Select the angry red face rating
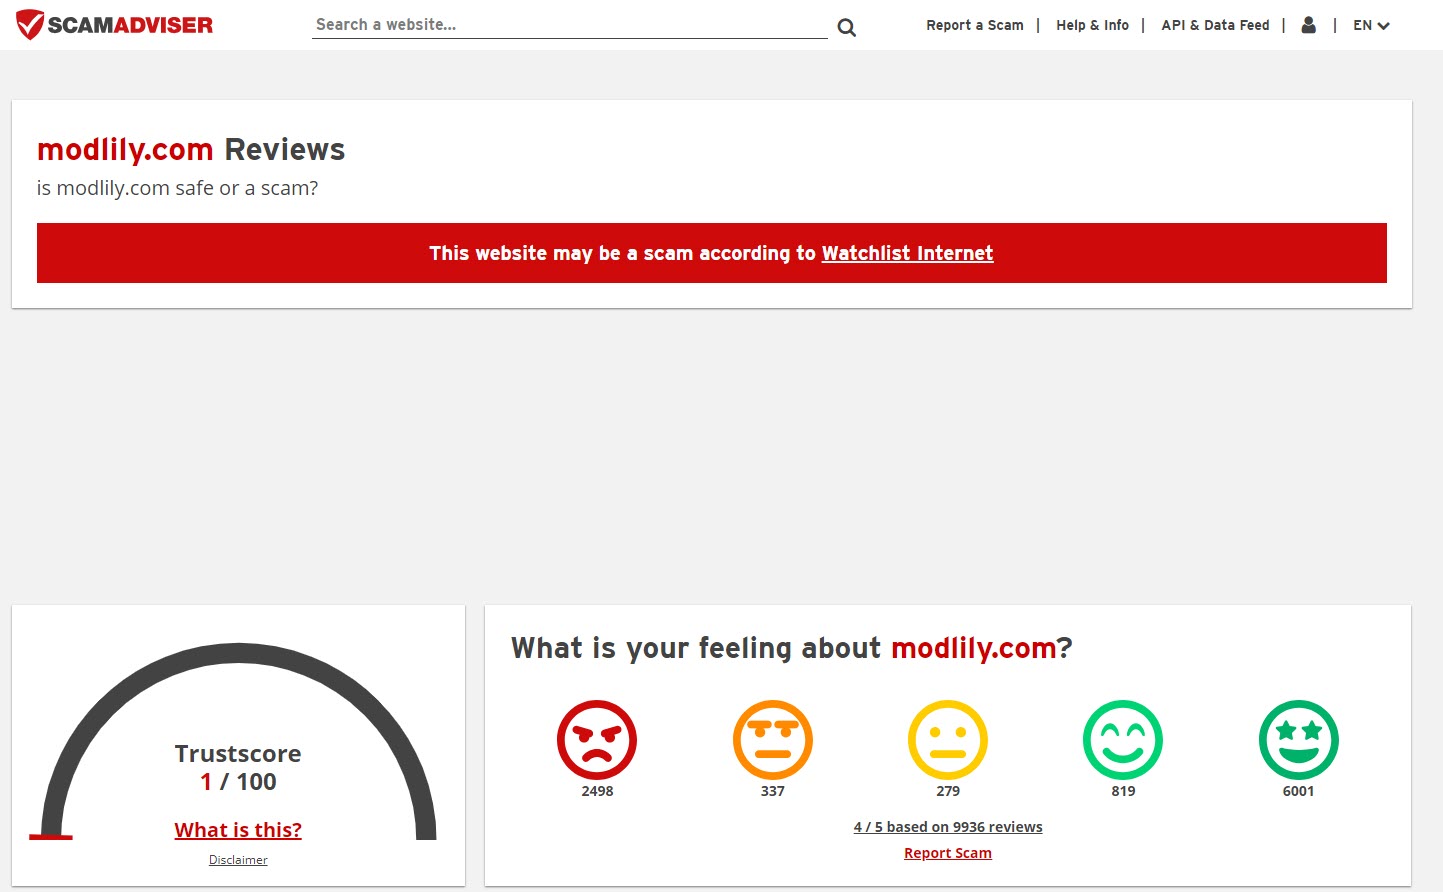The width and height of the screenshot is (1443, 892). (597, 740)
